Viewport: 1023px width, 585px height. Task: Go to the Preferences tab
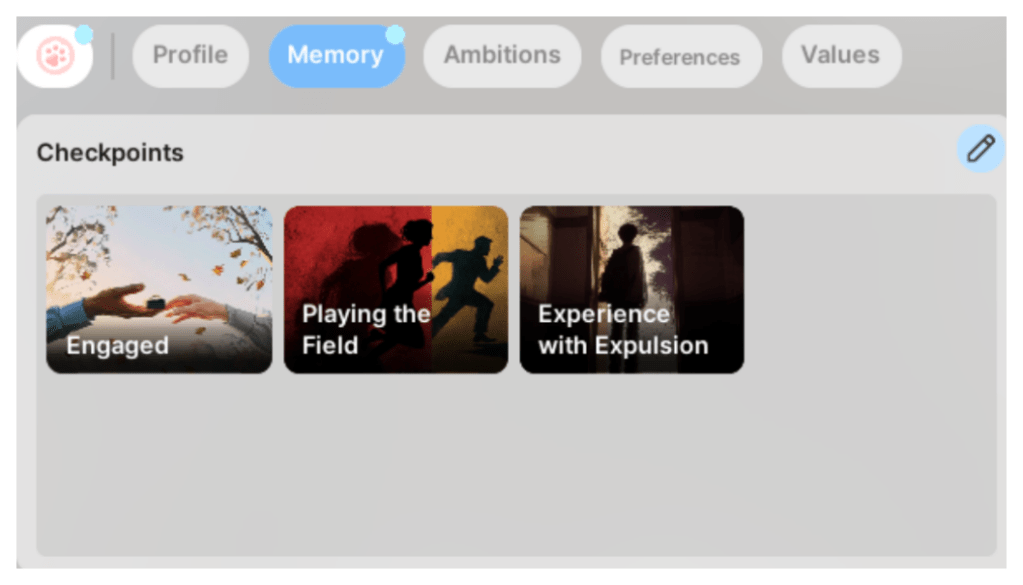click(x=680, y=57)
